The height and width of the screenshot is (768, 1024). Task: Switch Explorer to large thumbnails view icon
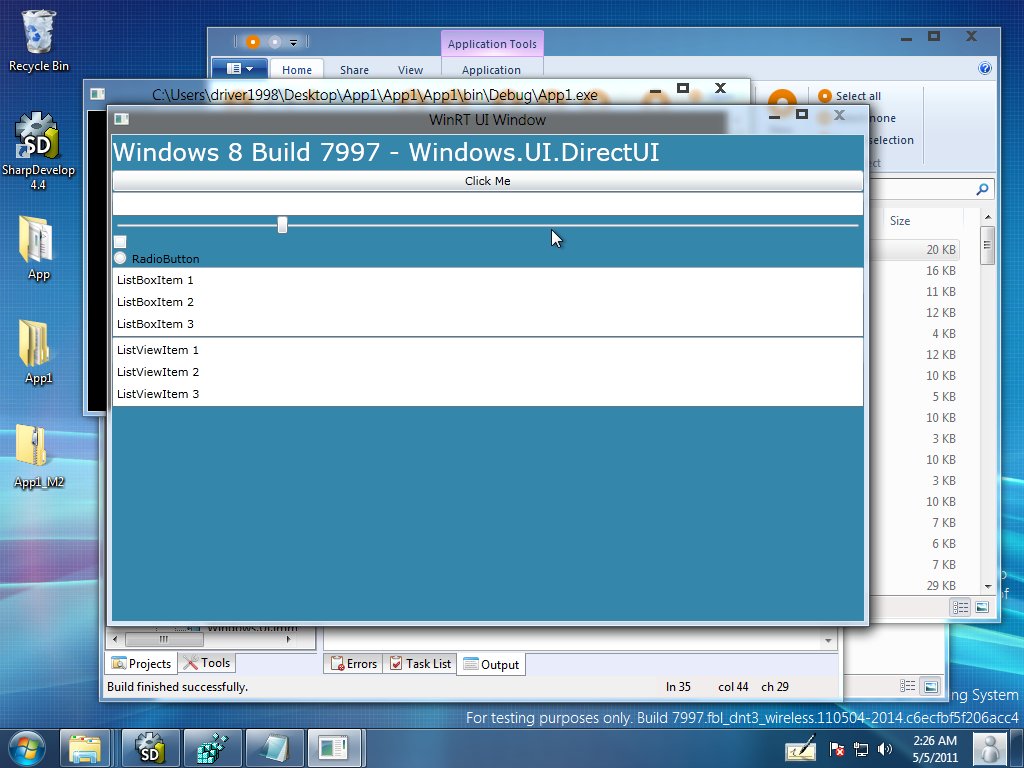tap(982, 607)
